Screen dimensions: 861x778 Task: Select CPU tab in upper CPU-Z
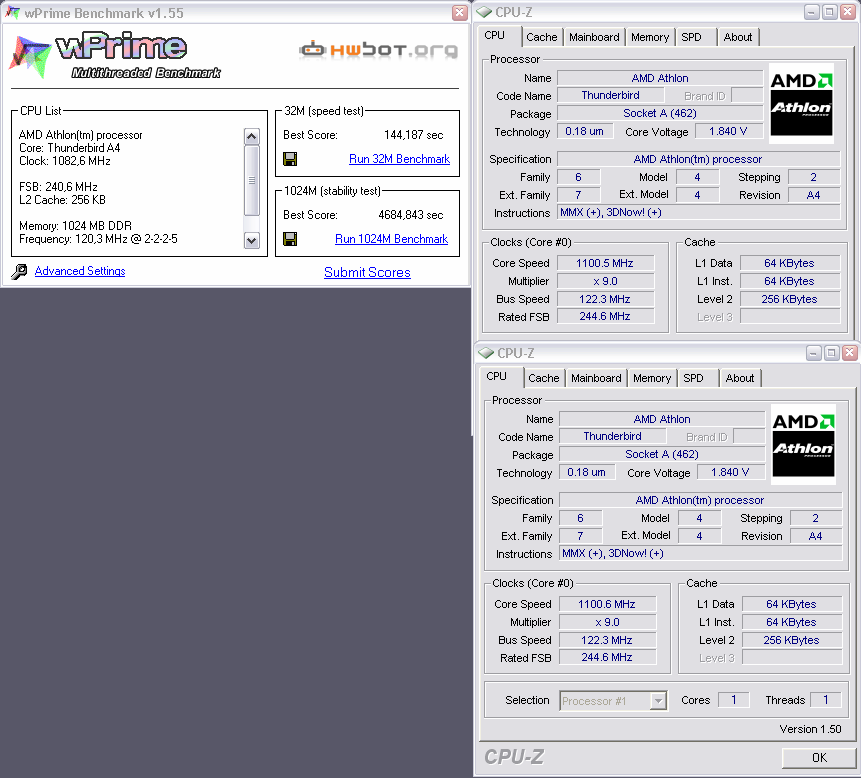pos(497,36)
